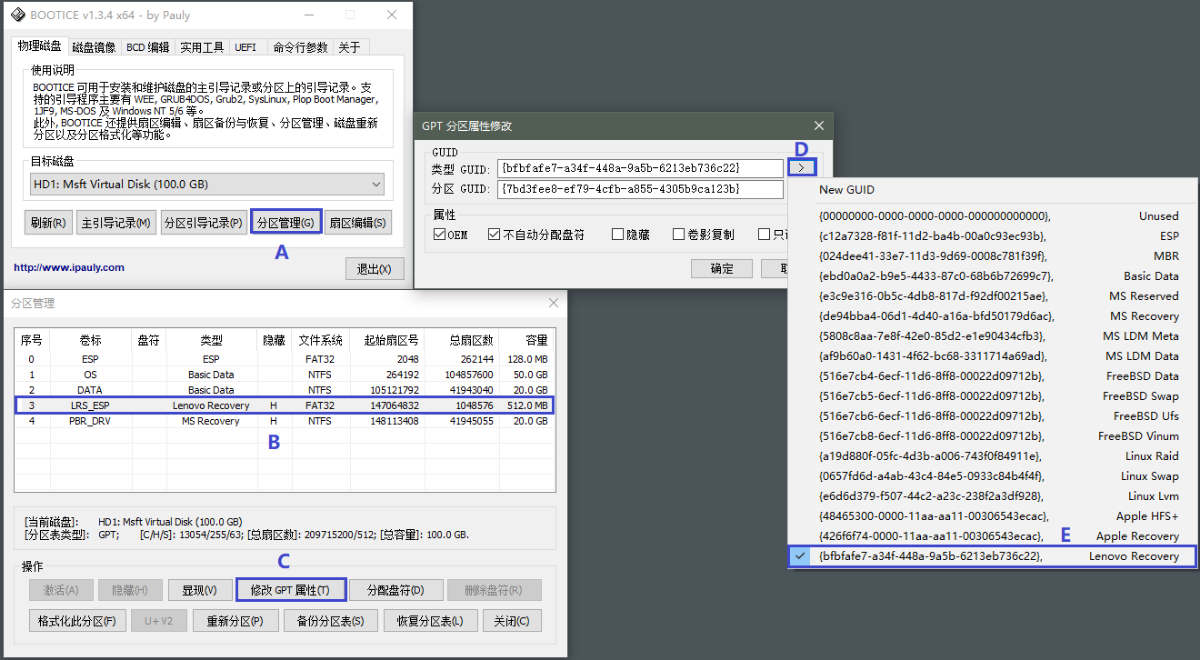
Task: Select the LRS_ESP partition row
Action: click(285, 405)
